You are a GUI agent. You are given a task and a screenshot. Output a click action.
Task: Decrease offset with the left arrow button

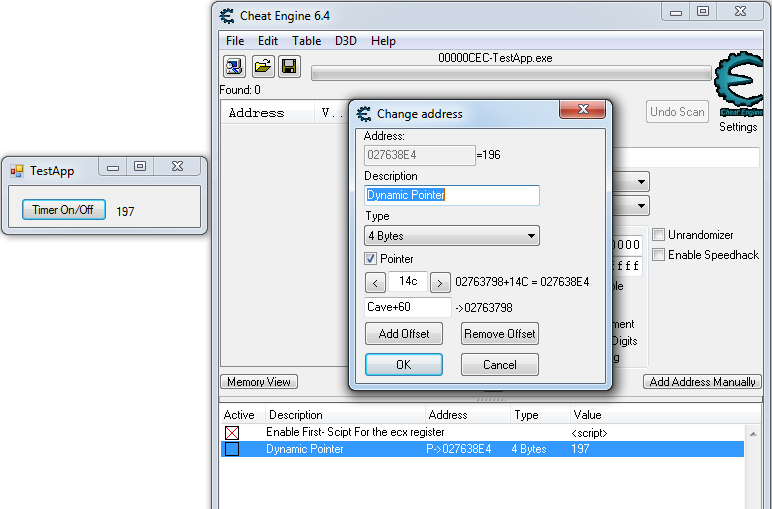[x=375, y=283]
